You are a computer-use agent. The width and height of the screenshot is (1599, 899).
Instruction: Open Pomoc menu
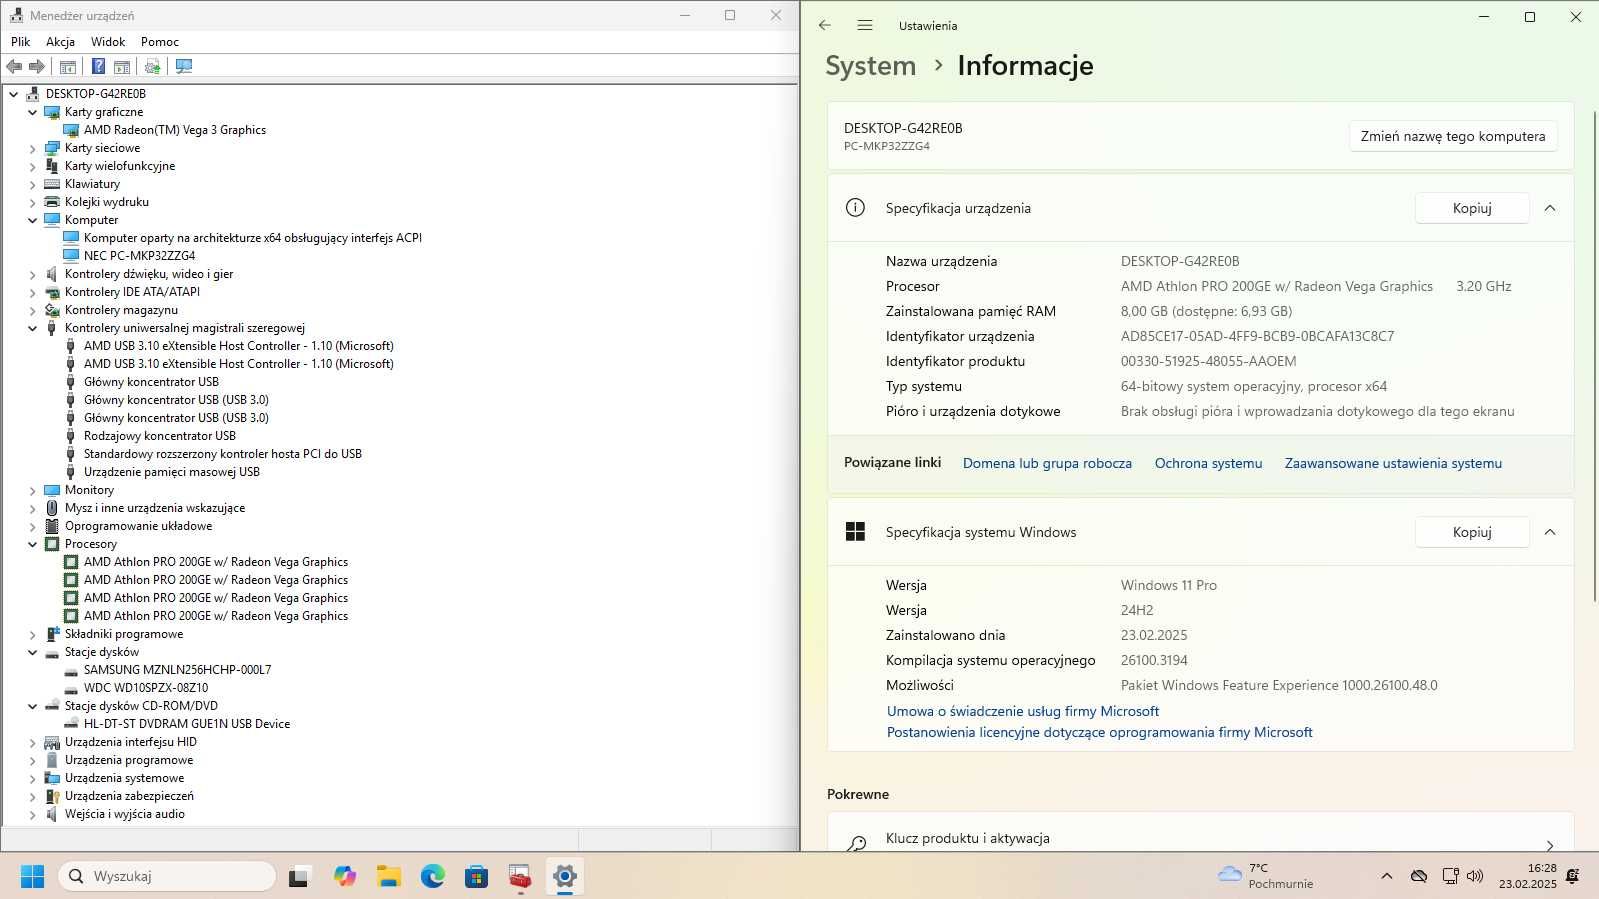[160, 42]
